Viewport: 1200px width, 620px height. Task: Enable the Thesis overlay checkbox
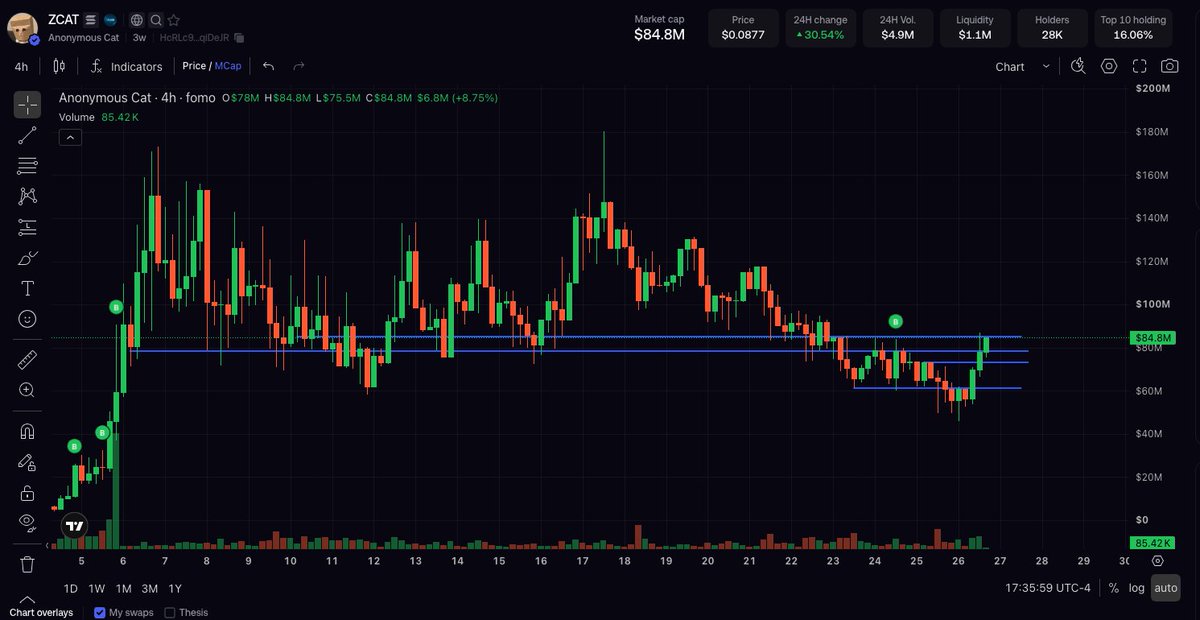coord(169,612)
